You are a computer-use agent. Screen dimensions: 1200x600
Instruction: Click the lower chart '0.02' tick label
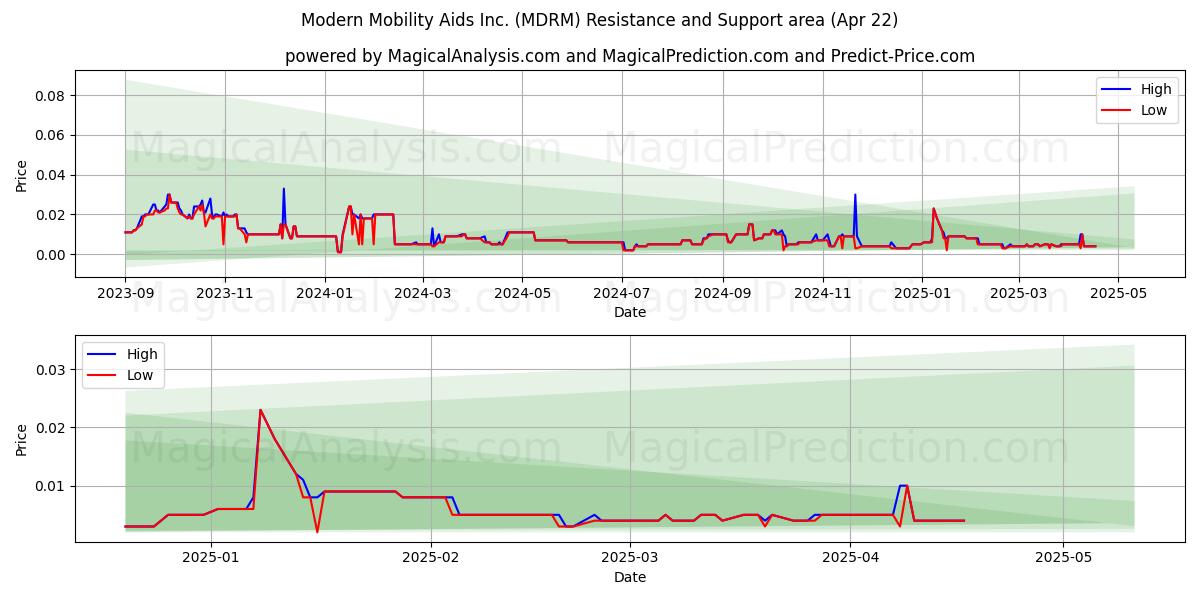(51, 428)
